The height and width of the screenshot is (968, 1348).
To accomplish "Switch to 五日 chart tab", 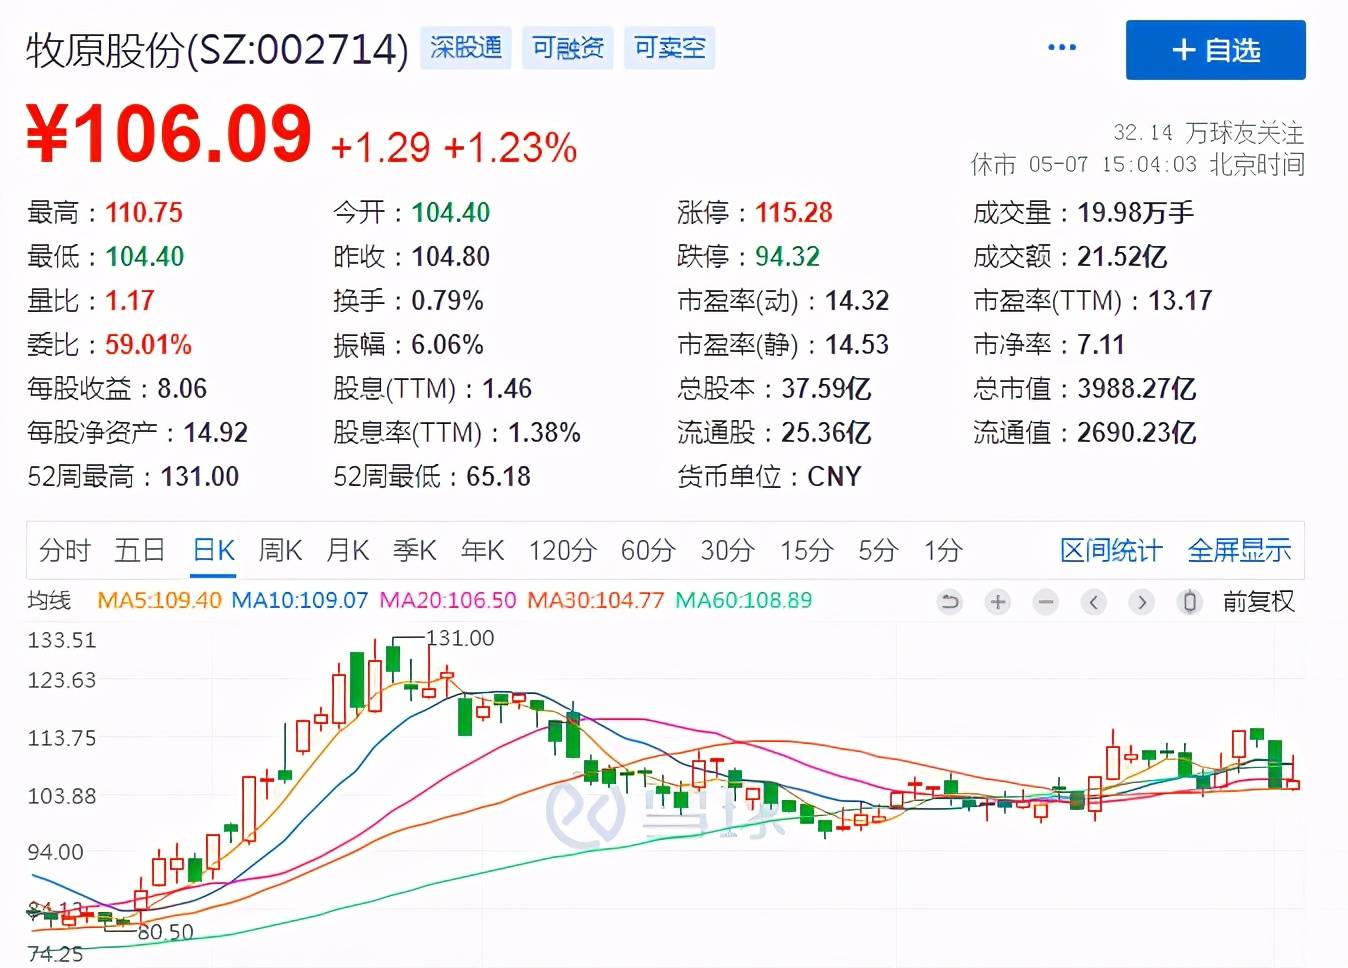I will [139, 550].
